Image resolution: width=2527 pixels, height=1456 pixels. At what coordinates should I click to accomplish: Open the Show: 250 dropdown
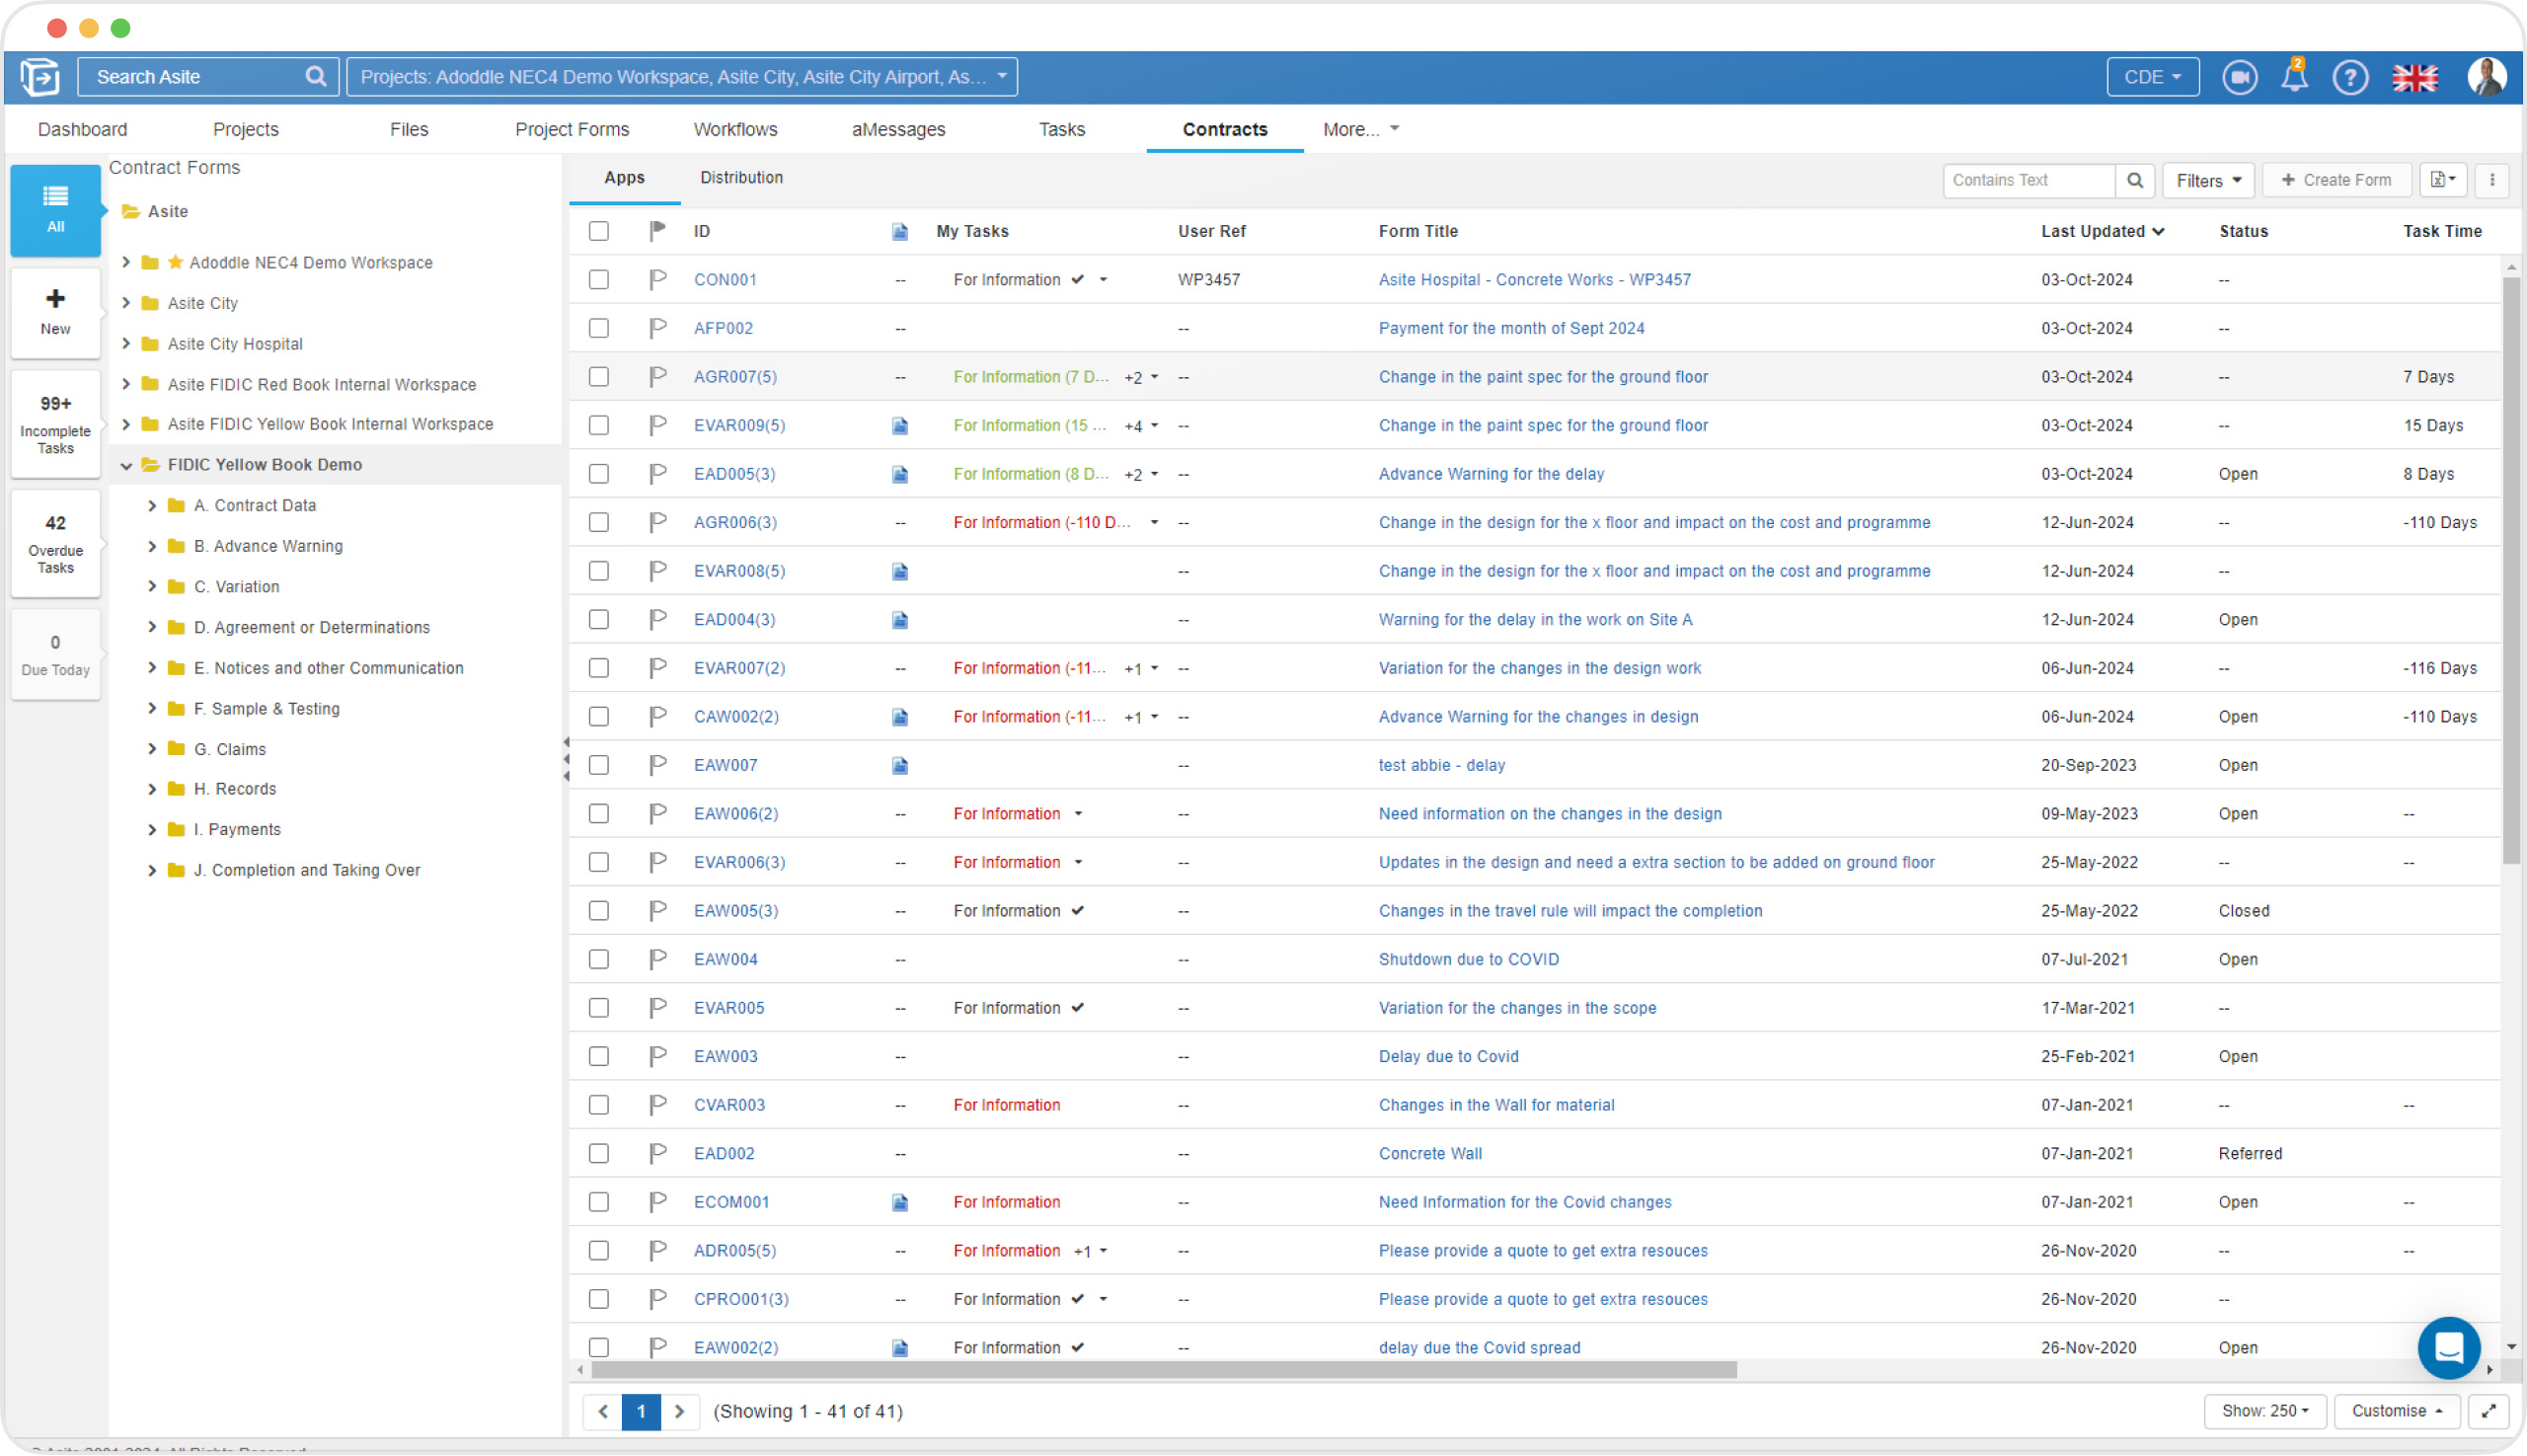(2264, 1411)
